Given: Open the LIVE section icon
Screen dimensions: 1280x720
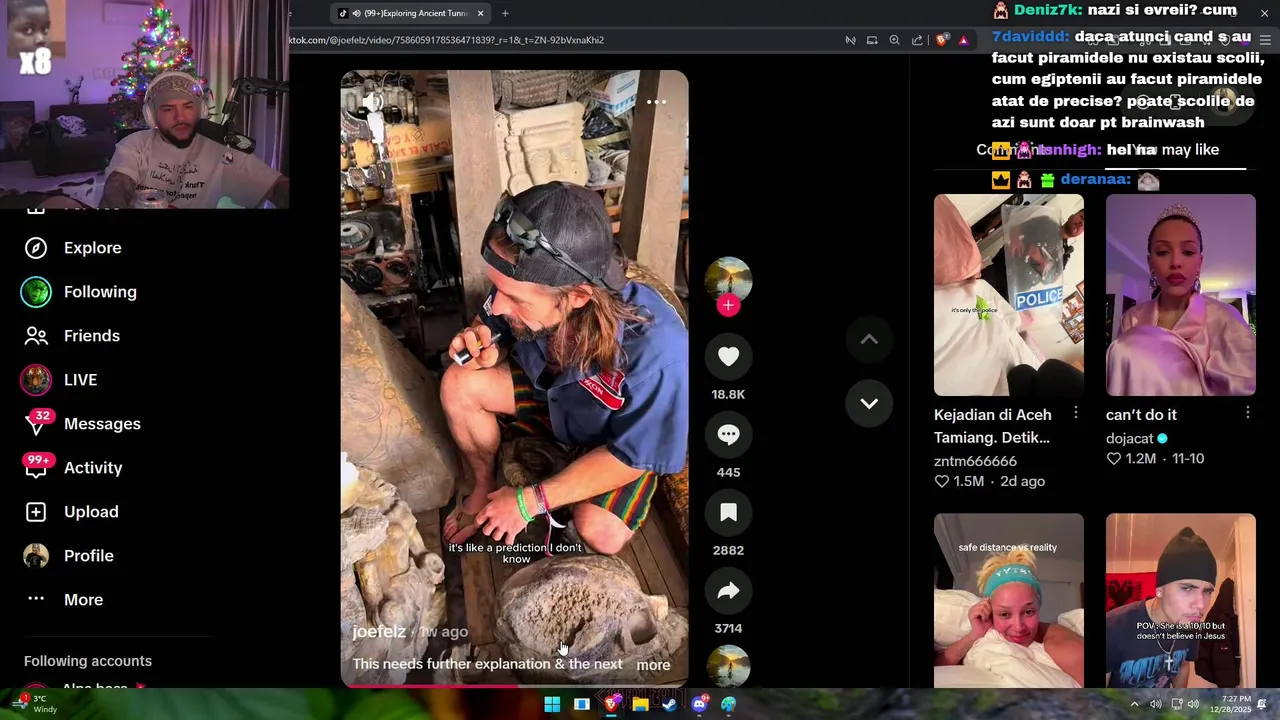Looking at the screenshot, I should (x=36, y=380).
